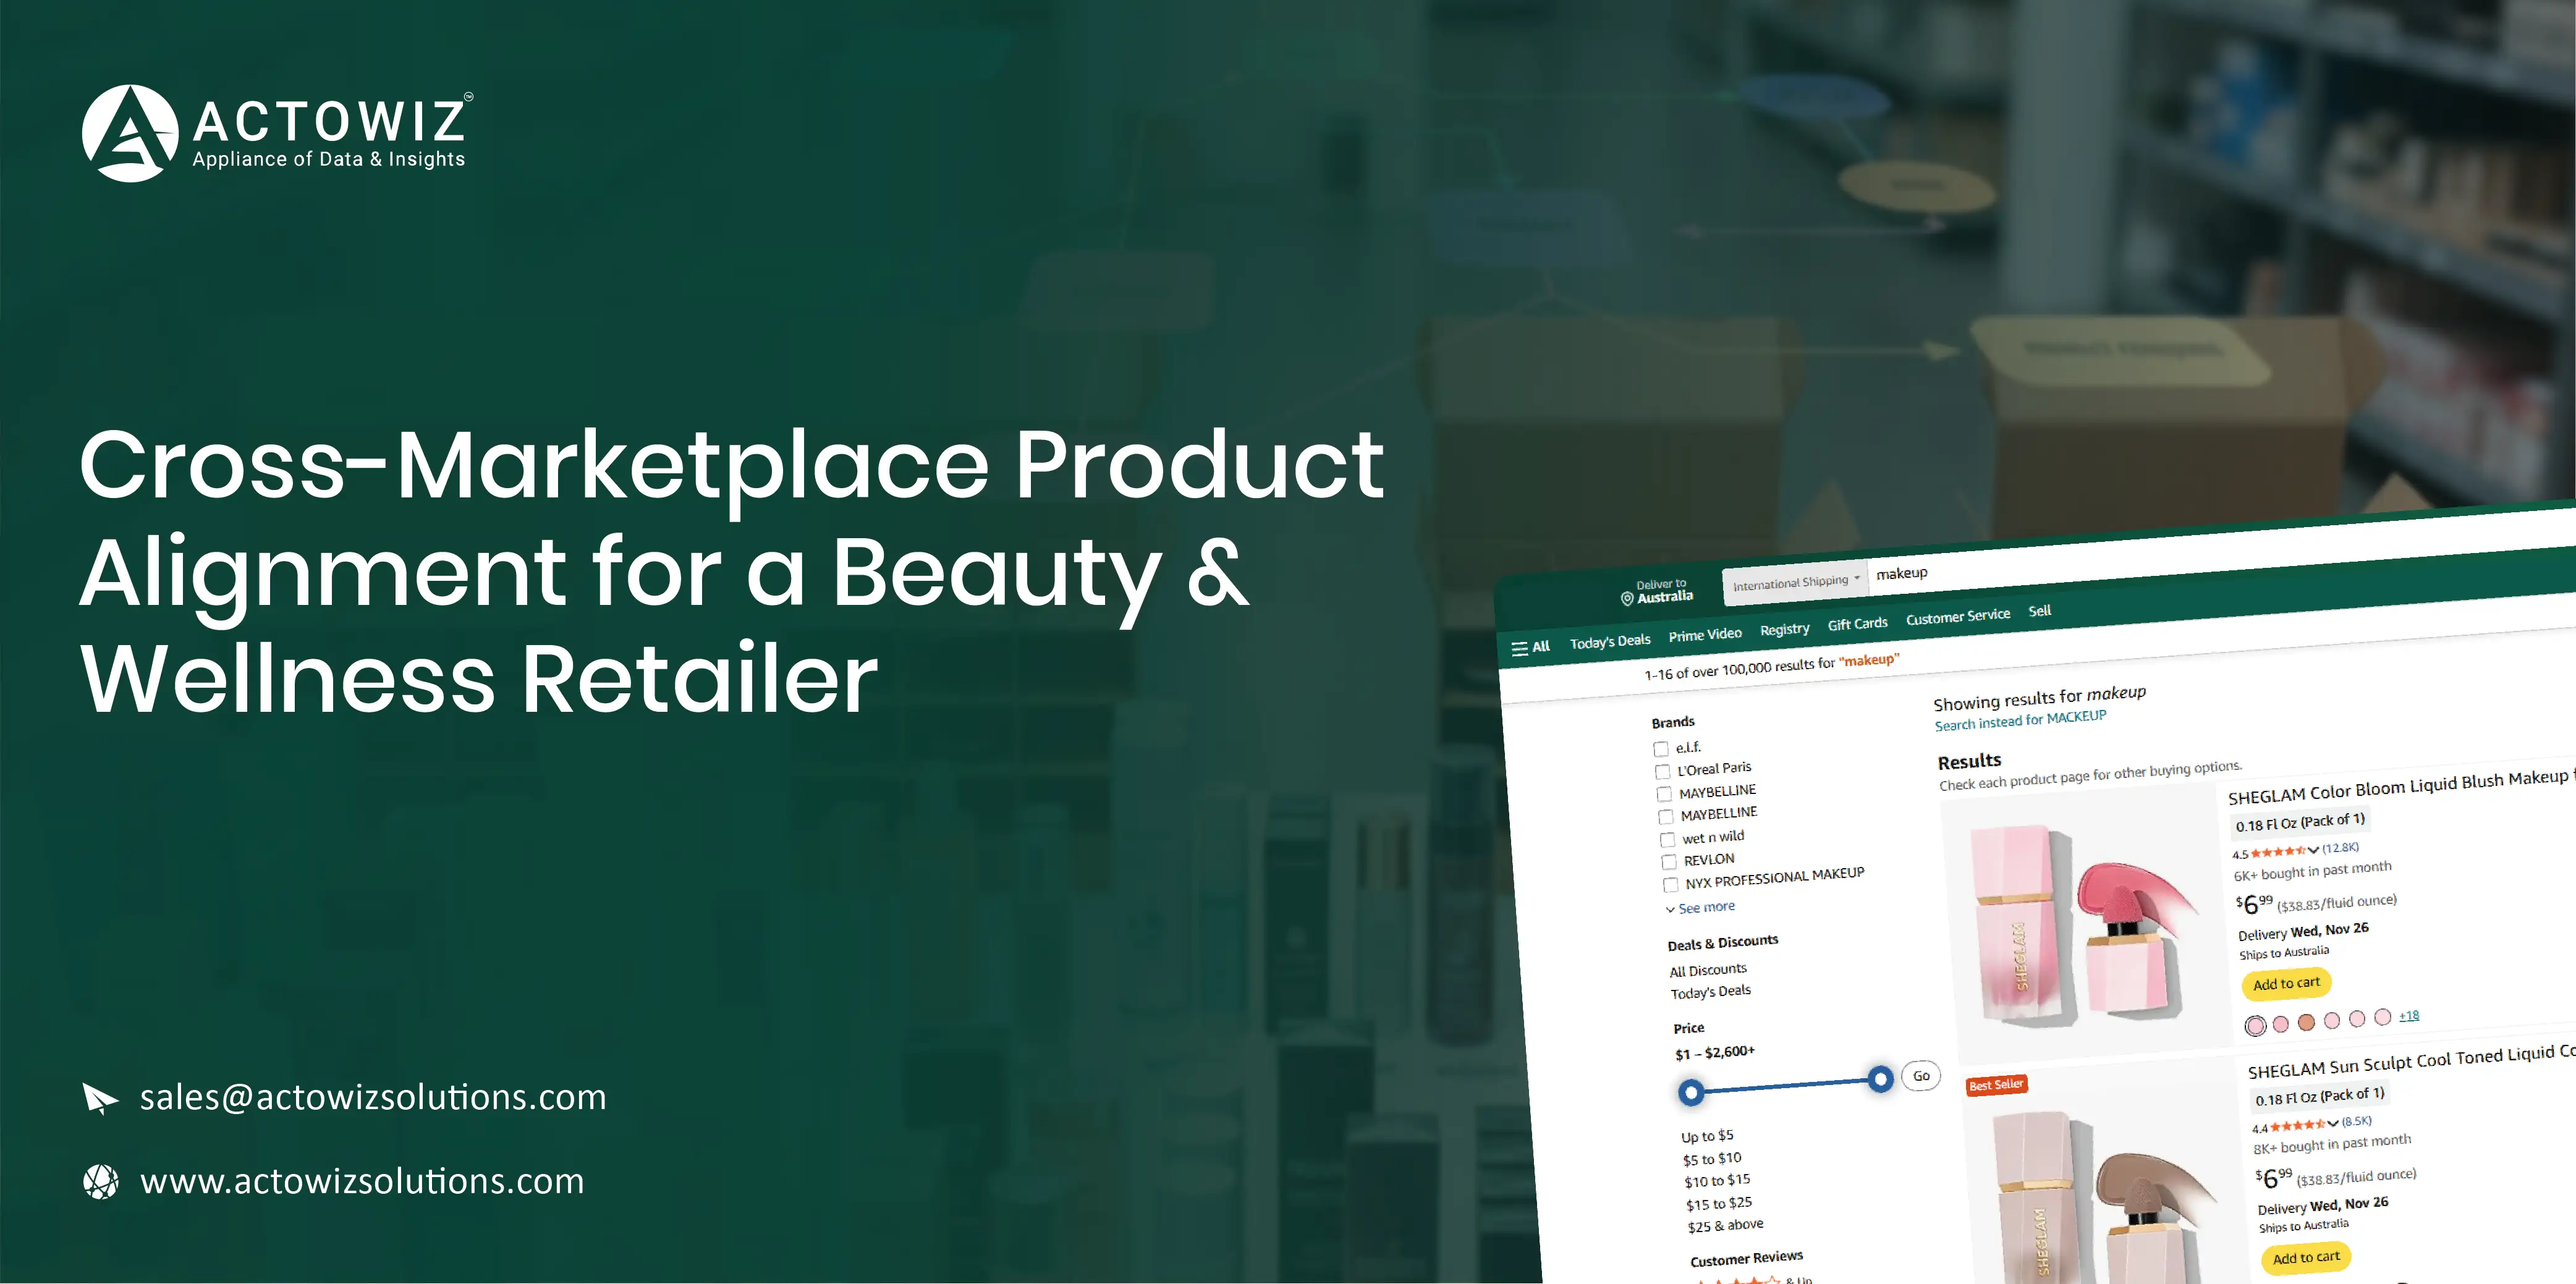This screenshot has width=2576, height=1284.
Task: Click Search instead for MACKEUP link
Action: tap(2019, 721)
